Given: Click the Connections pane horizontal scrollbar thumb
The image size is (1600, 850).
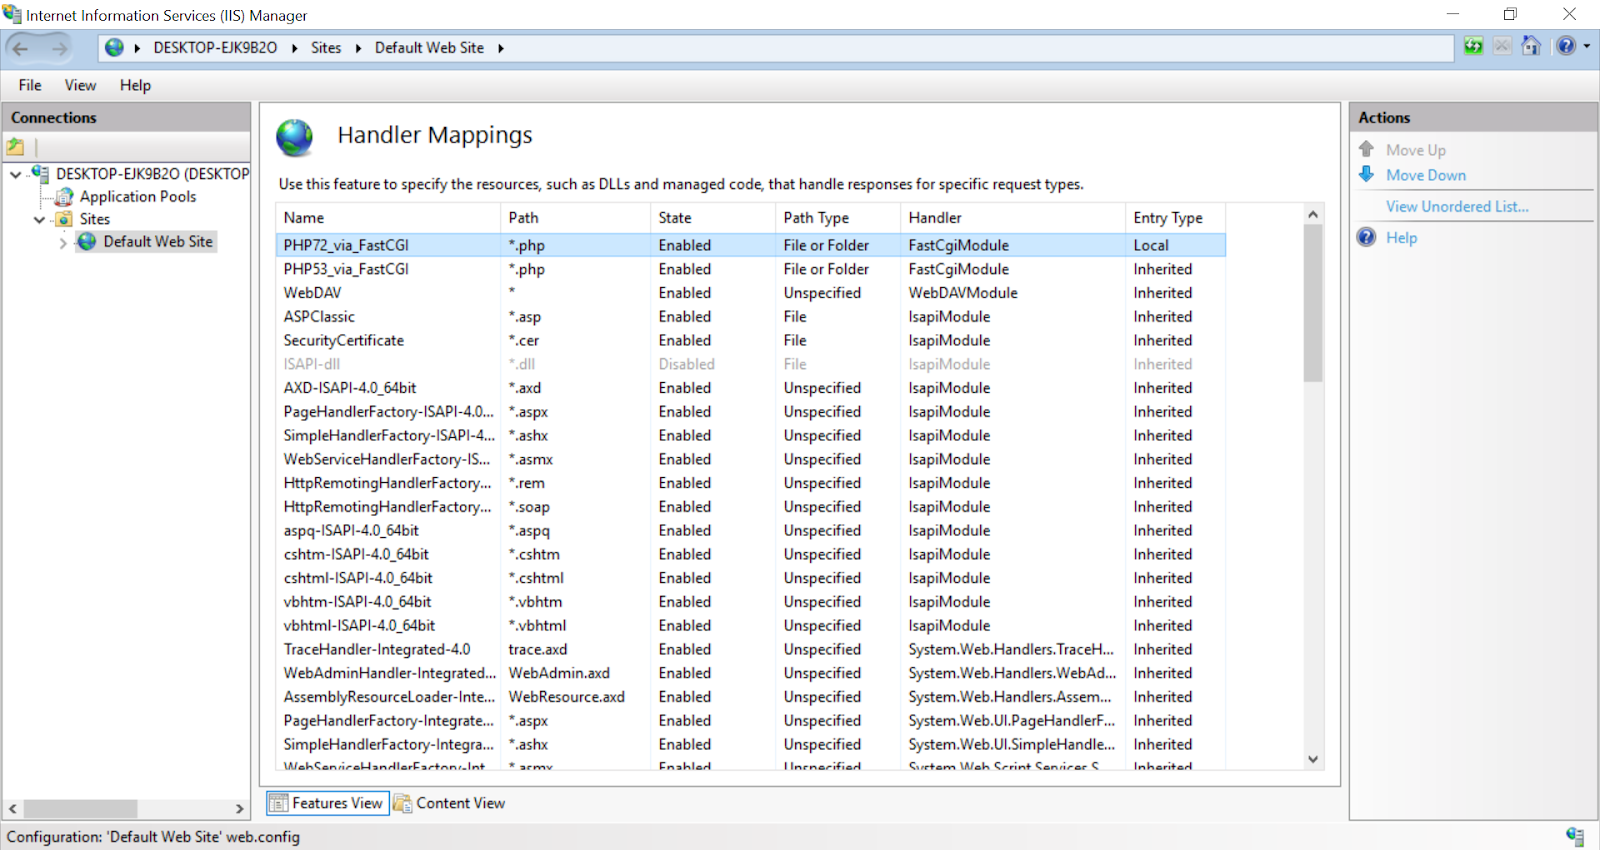Looking at the screenshot, I should (80, 808).
